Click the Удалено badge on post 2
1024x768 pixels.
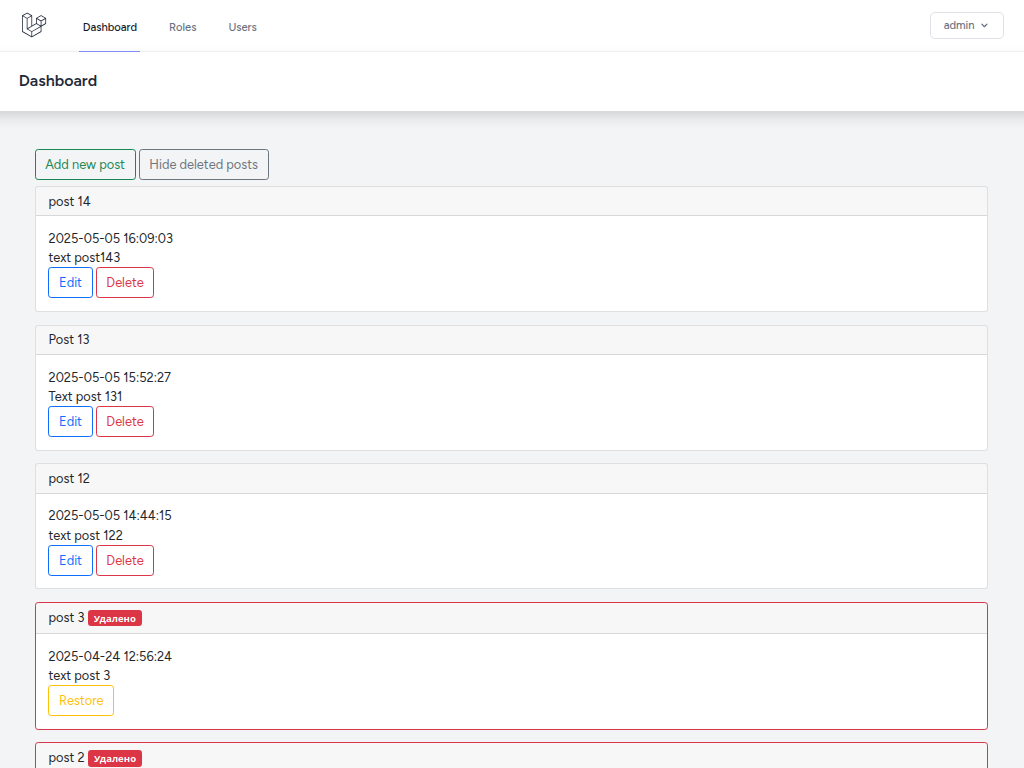click(x=115, y=758)
